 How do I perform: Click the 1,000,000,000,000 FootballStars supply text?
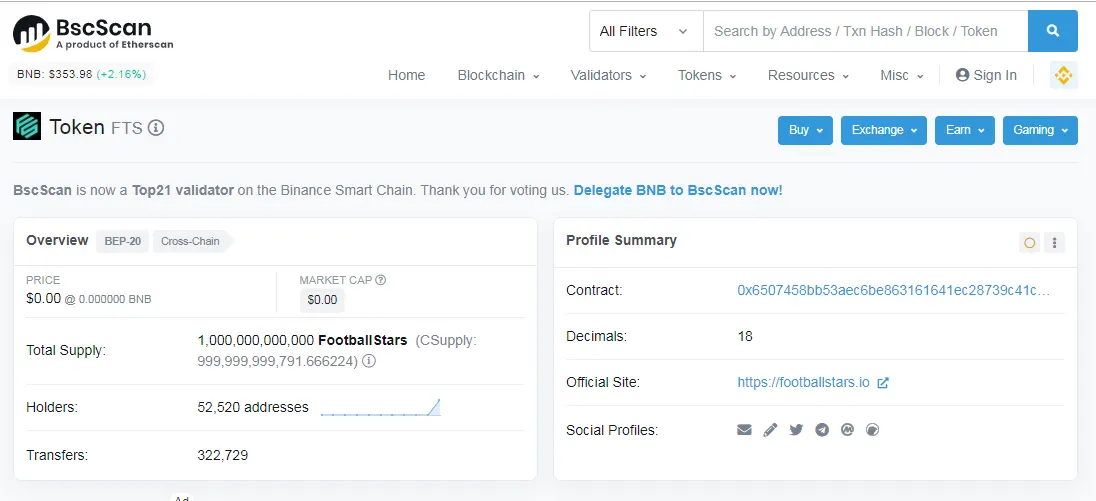point(303,340)
